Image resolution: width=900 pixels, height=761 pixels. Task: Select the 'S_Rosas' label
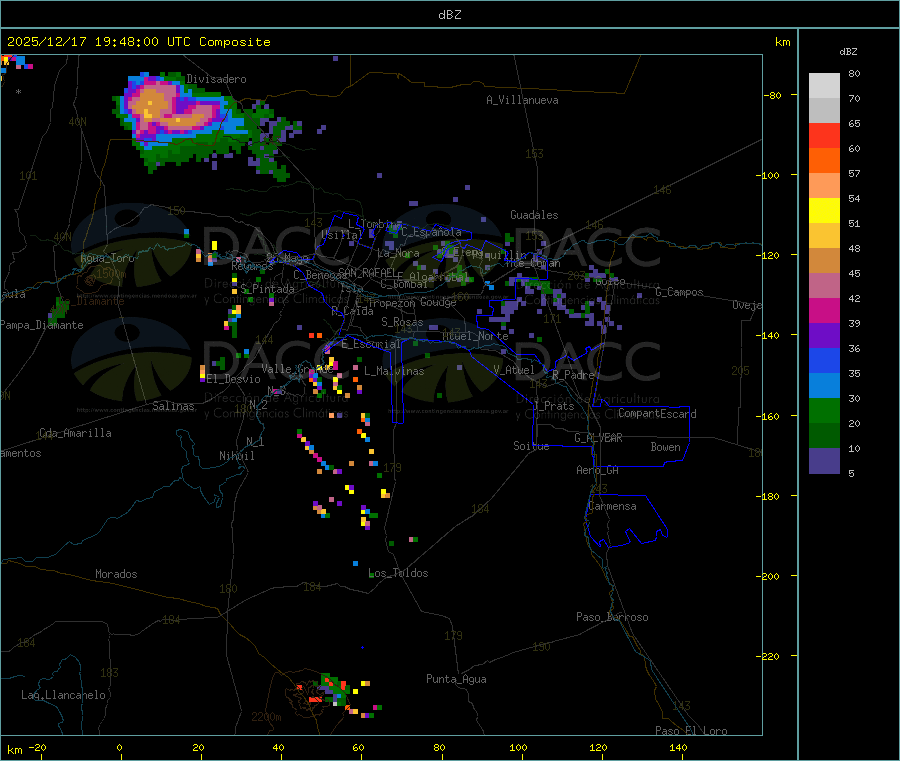(x=402, y=323)
